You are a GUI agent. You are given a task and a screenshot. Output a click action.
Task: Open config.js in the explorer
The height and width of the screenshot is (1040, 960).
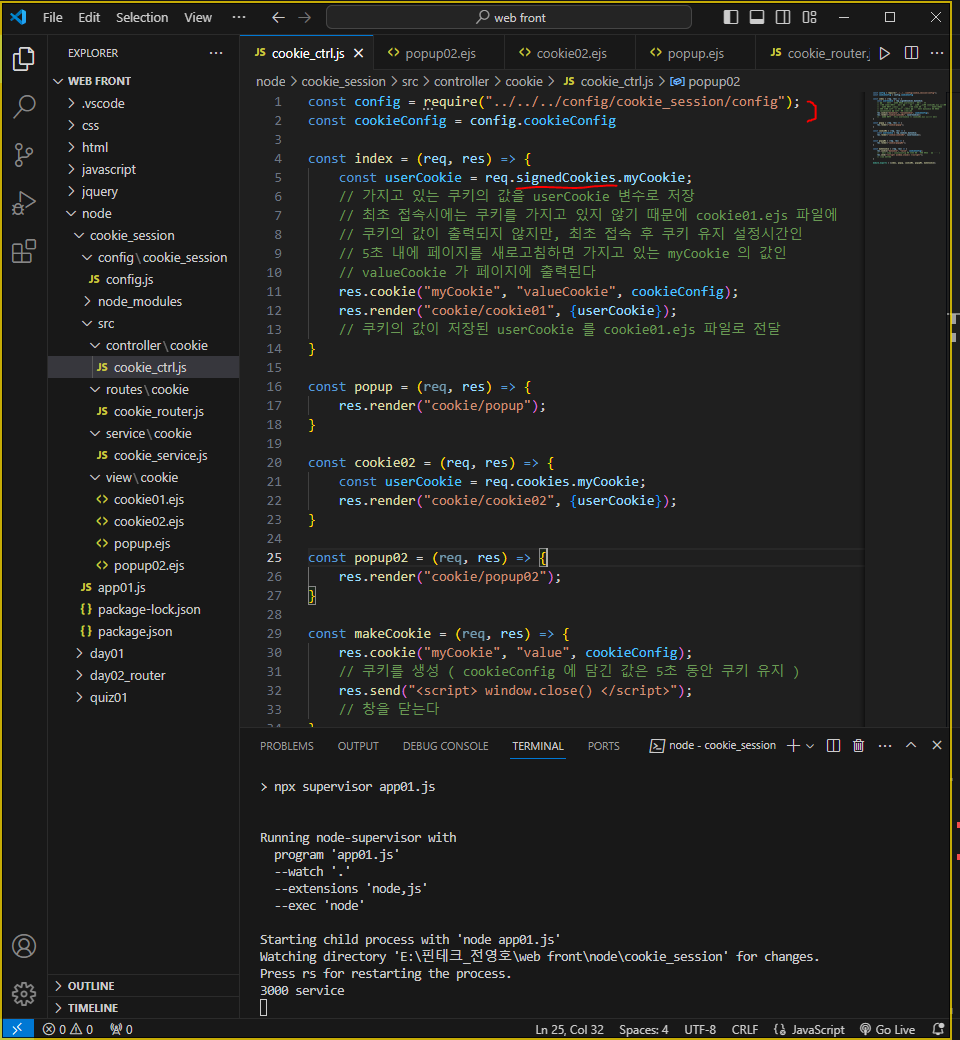144,279
